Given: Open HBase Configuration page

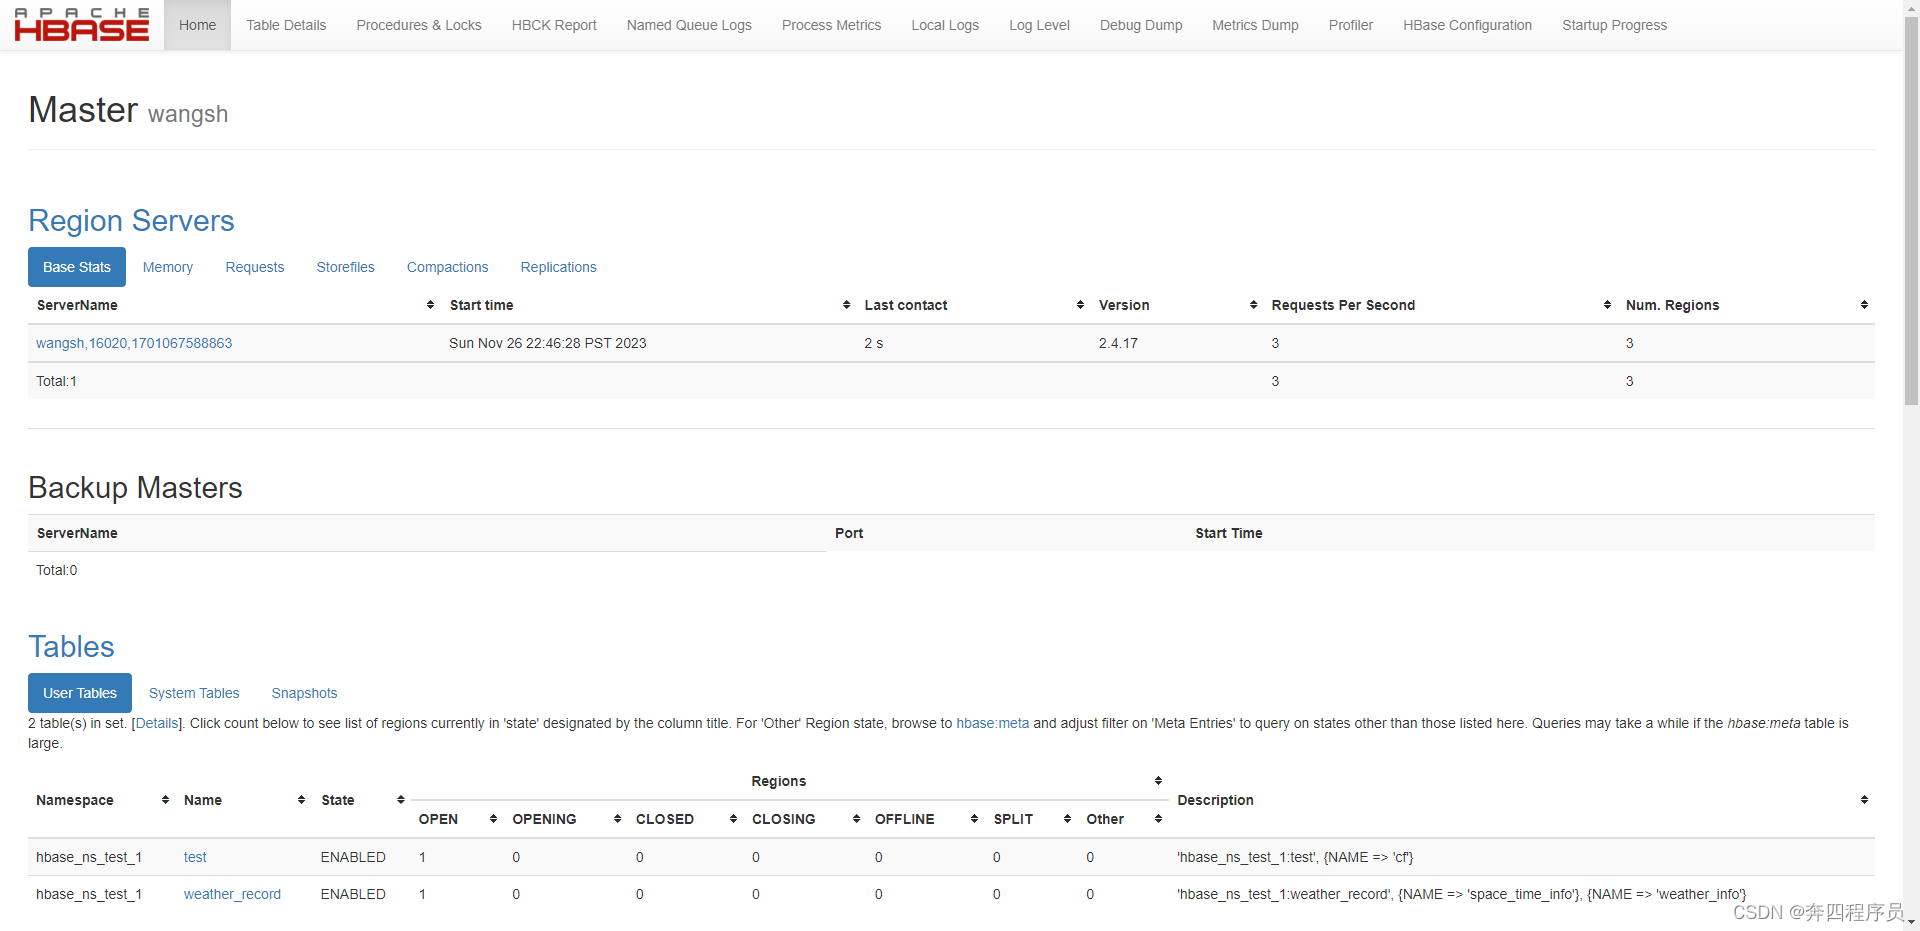Looking at the screenshot, I should point(1467,25).
